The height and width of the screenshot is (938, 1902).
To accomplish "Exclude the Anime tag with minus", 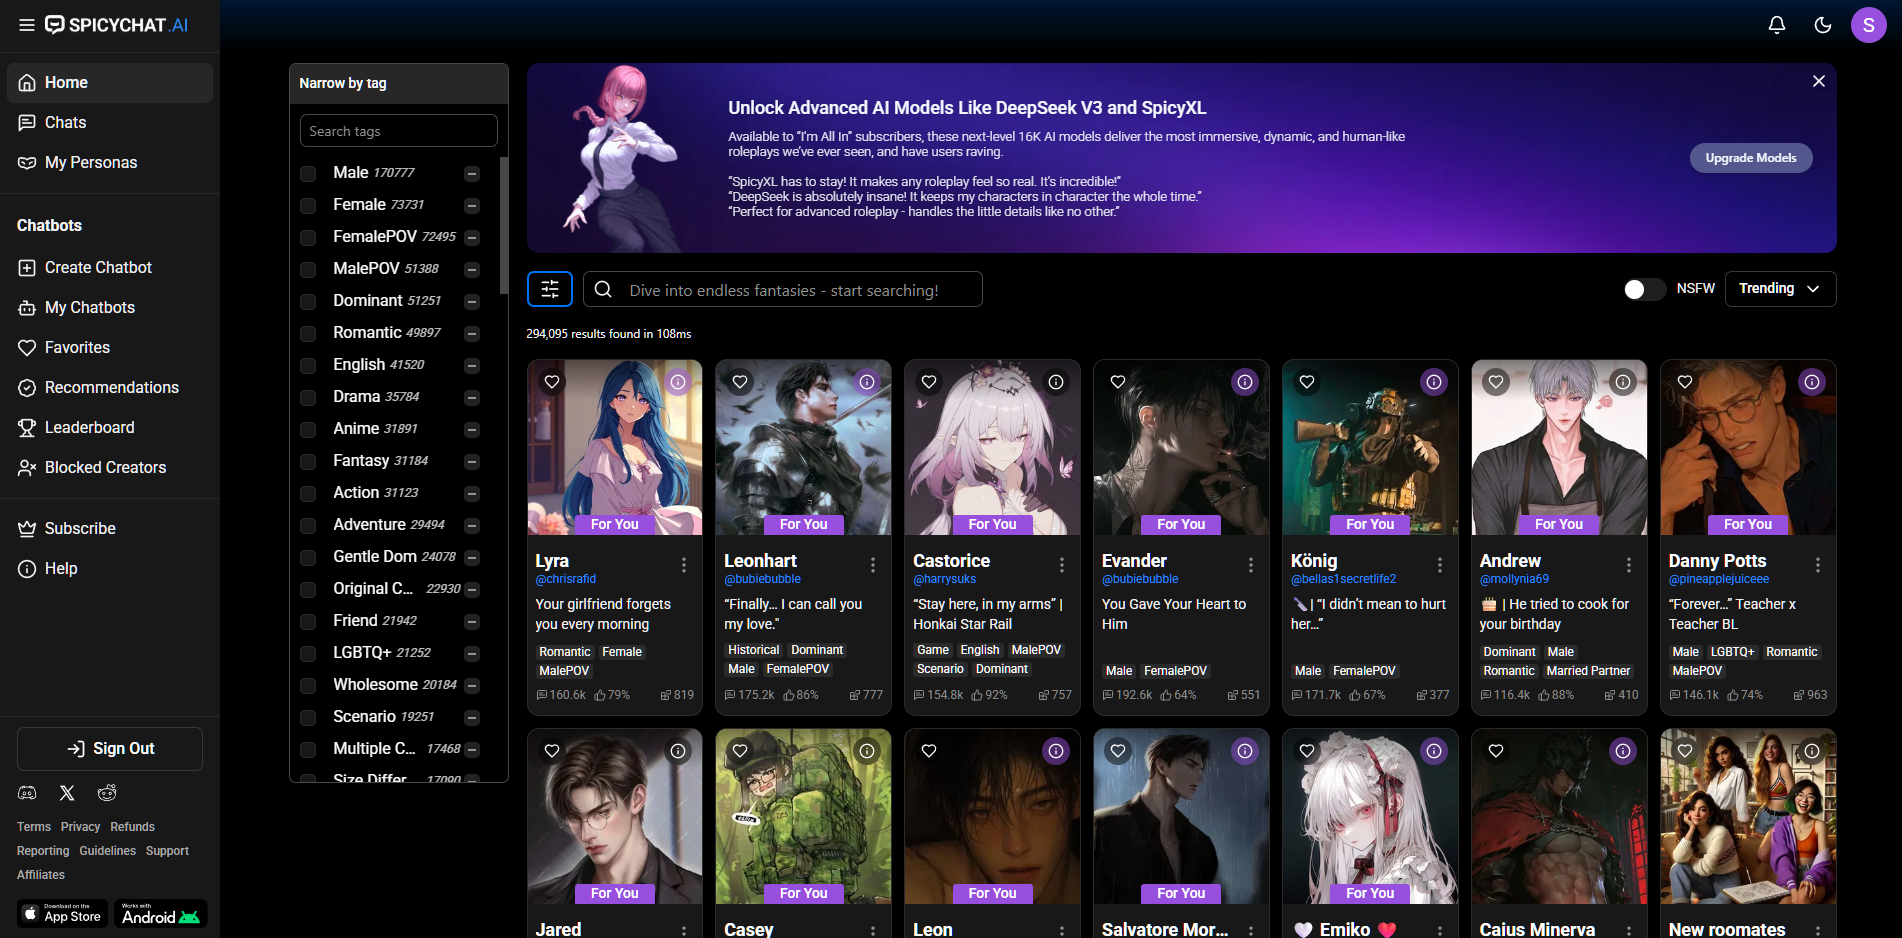I will pyautogui.click(x=472, y=430).
